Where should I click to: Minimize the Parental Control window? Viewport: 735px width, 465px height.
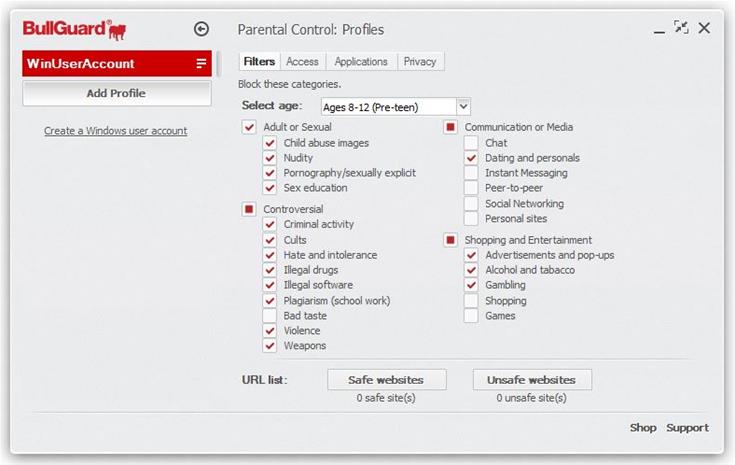tap(659, 30)
